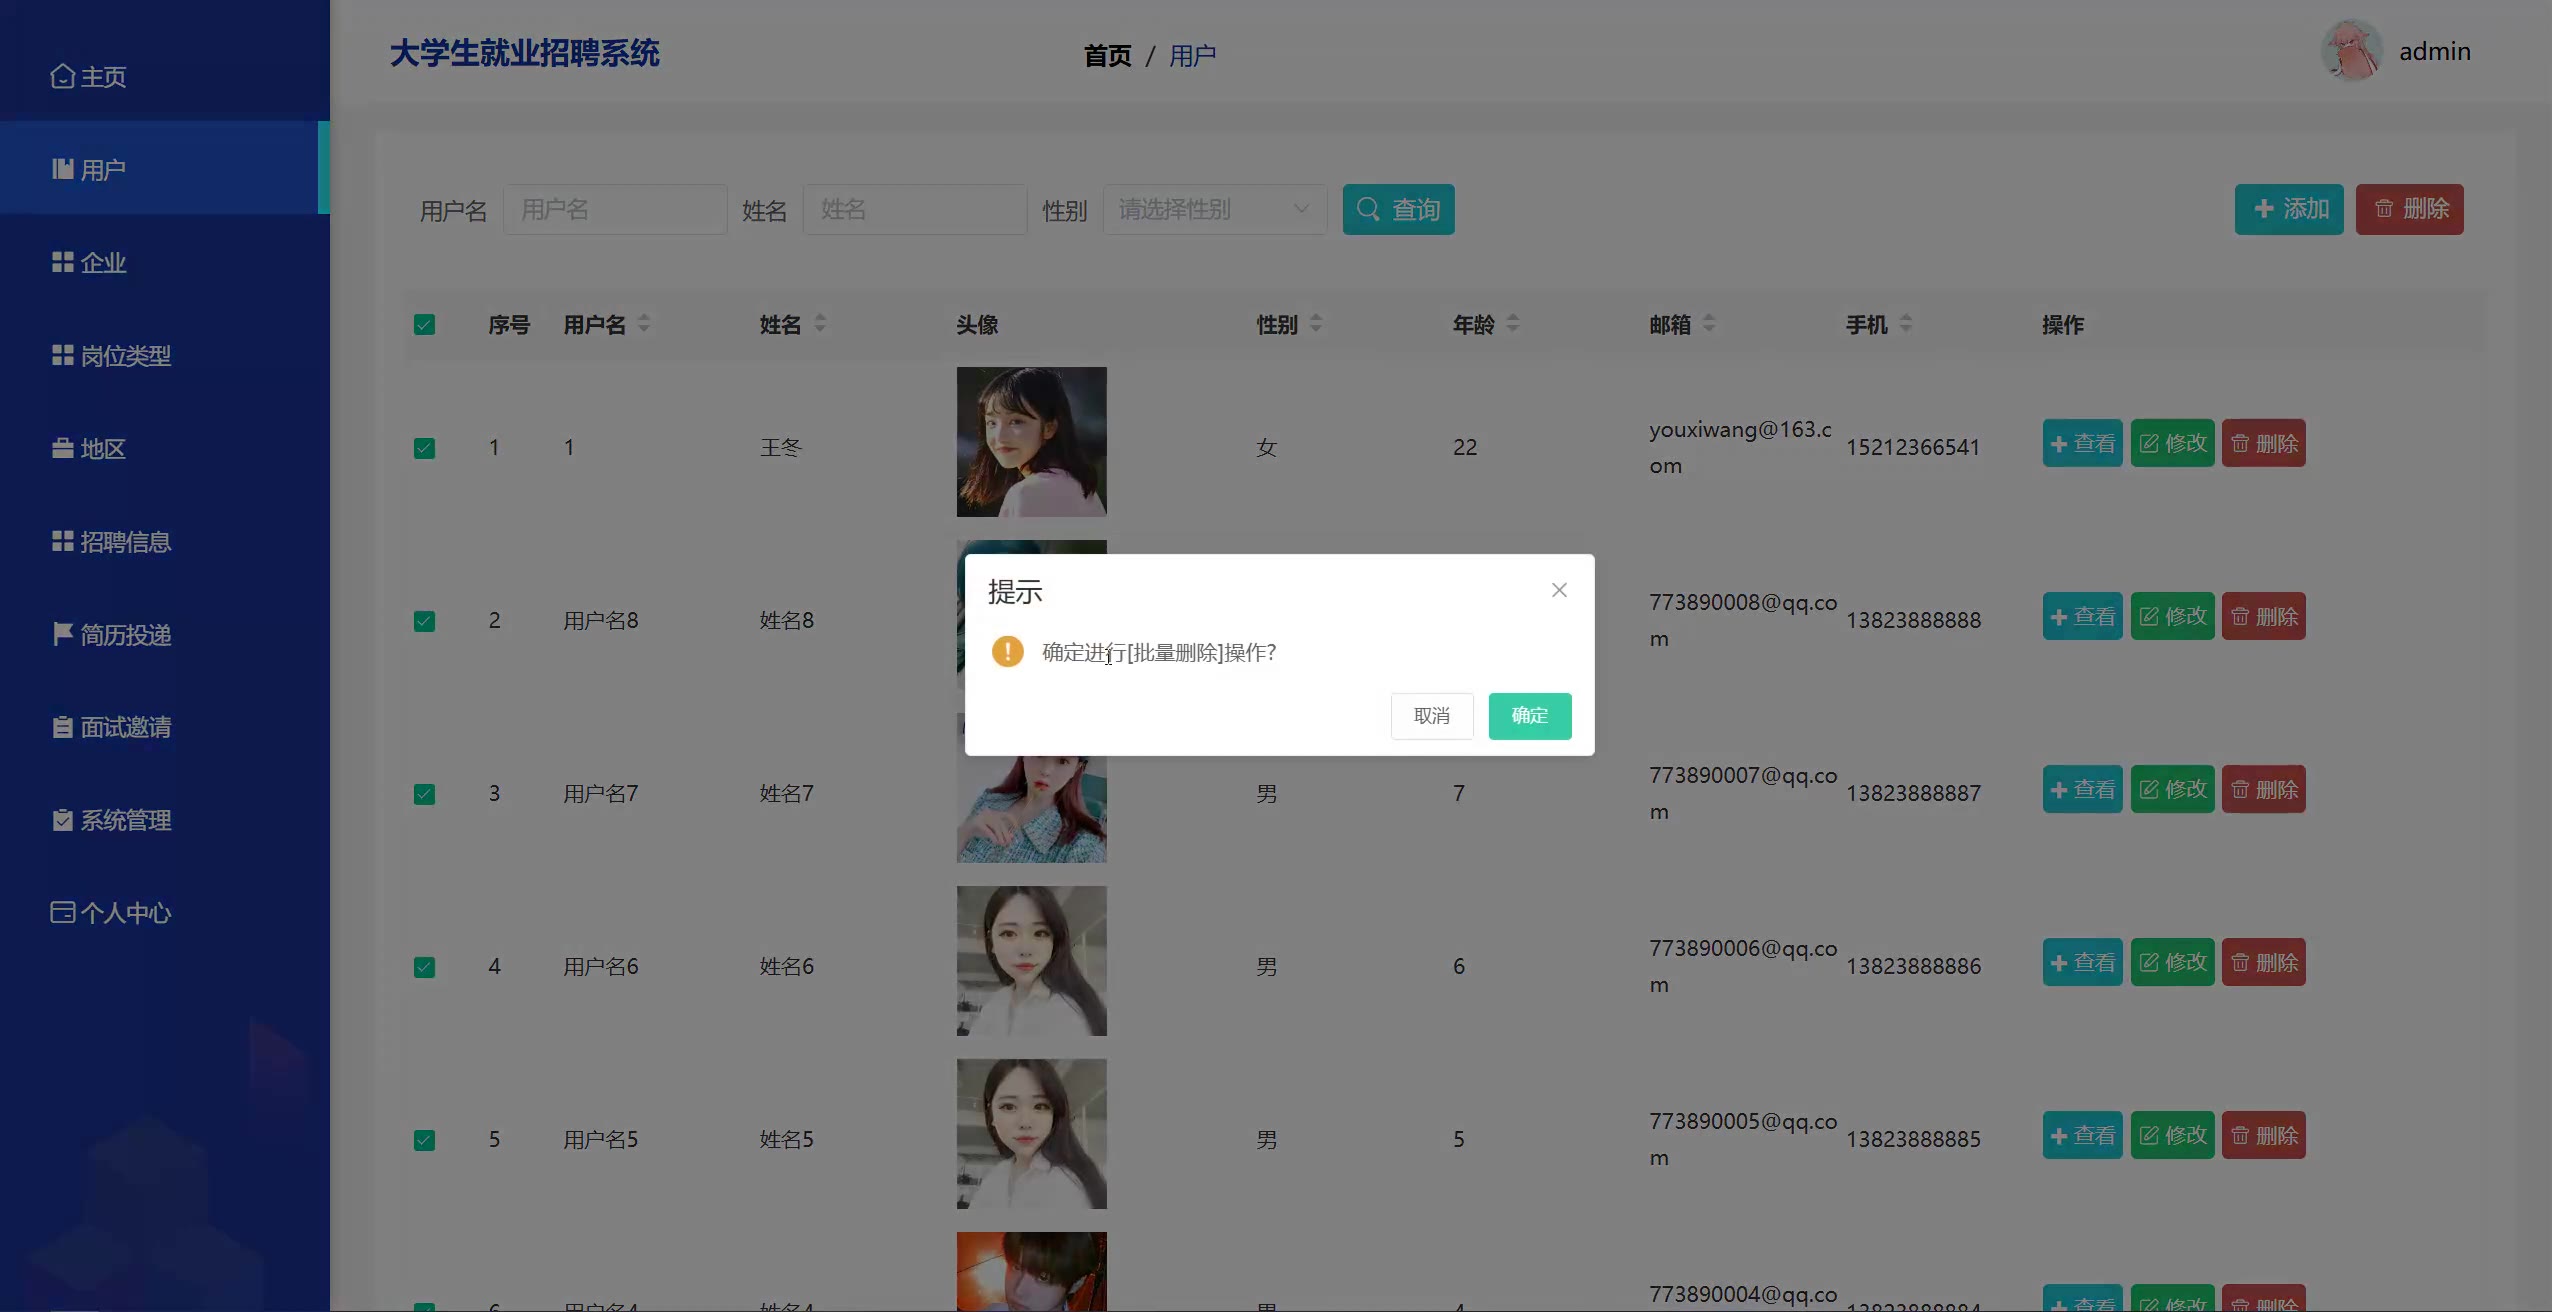Click the warning exclamation icon in dialog

(1007, 652)
